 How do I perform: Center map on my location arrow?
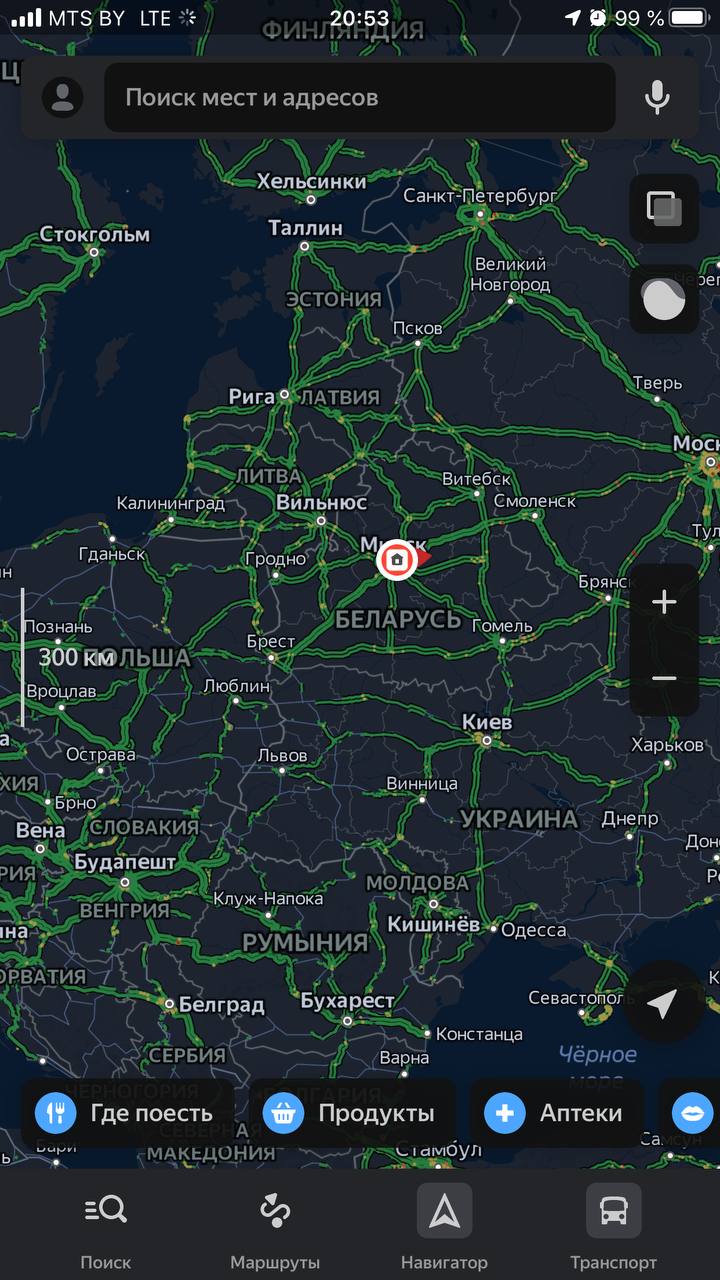point(663,1003)
